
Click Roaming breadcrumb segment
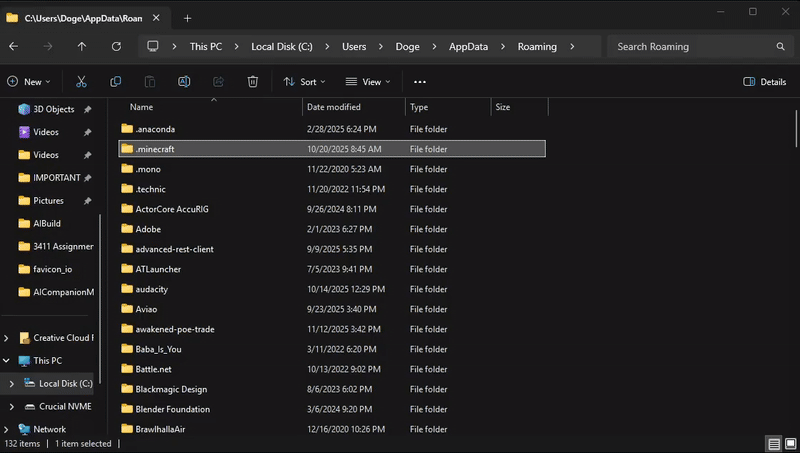[537, 46]
